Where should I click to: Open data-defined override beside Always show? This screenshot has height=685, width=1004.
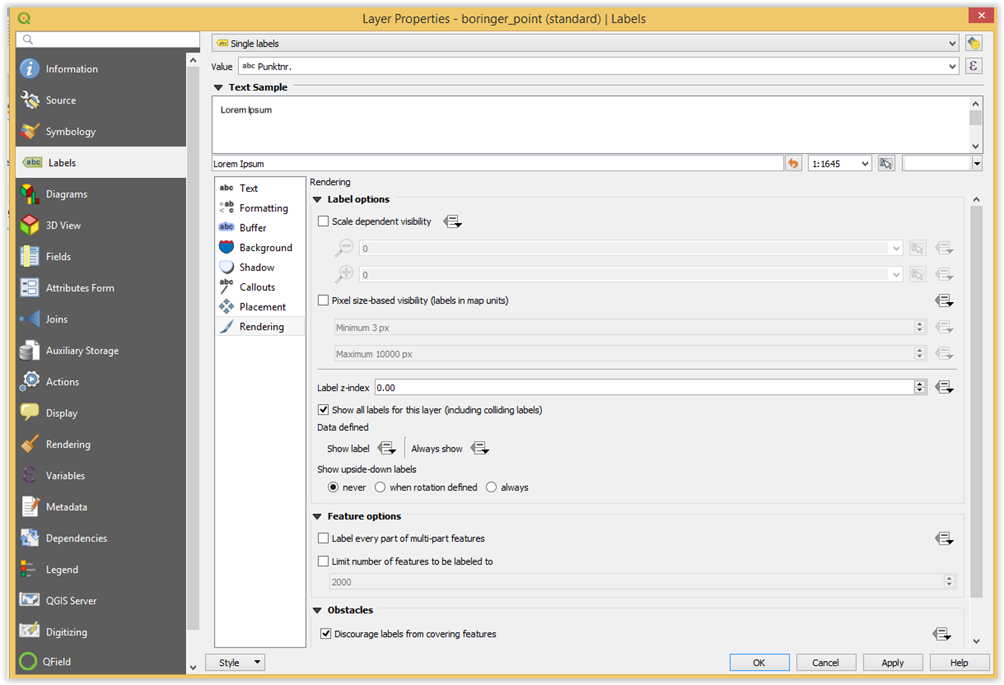(480, 448)
